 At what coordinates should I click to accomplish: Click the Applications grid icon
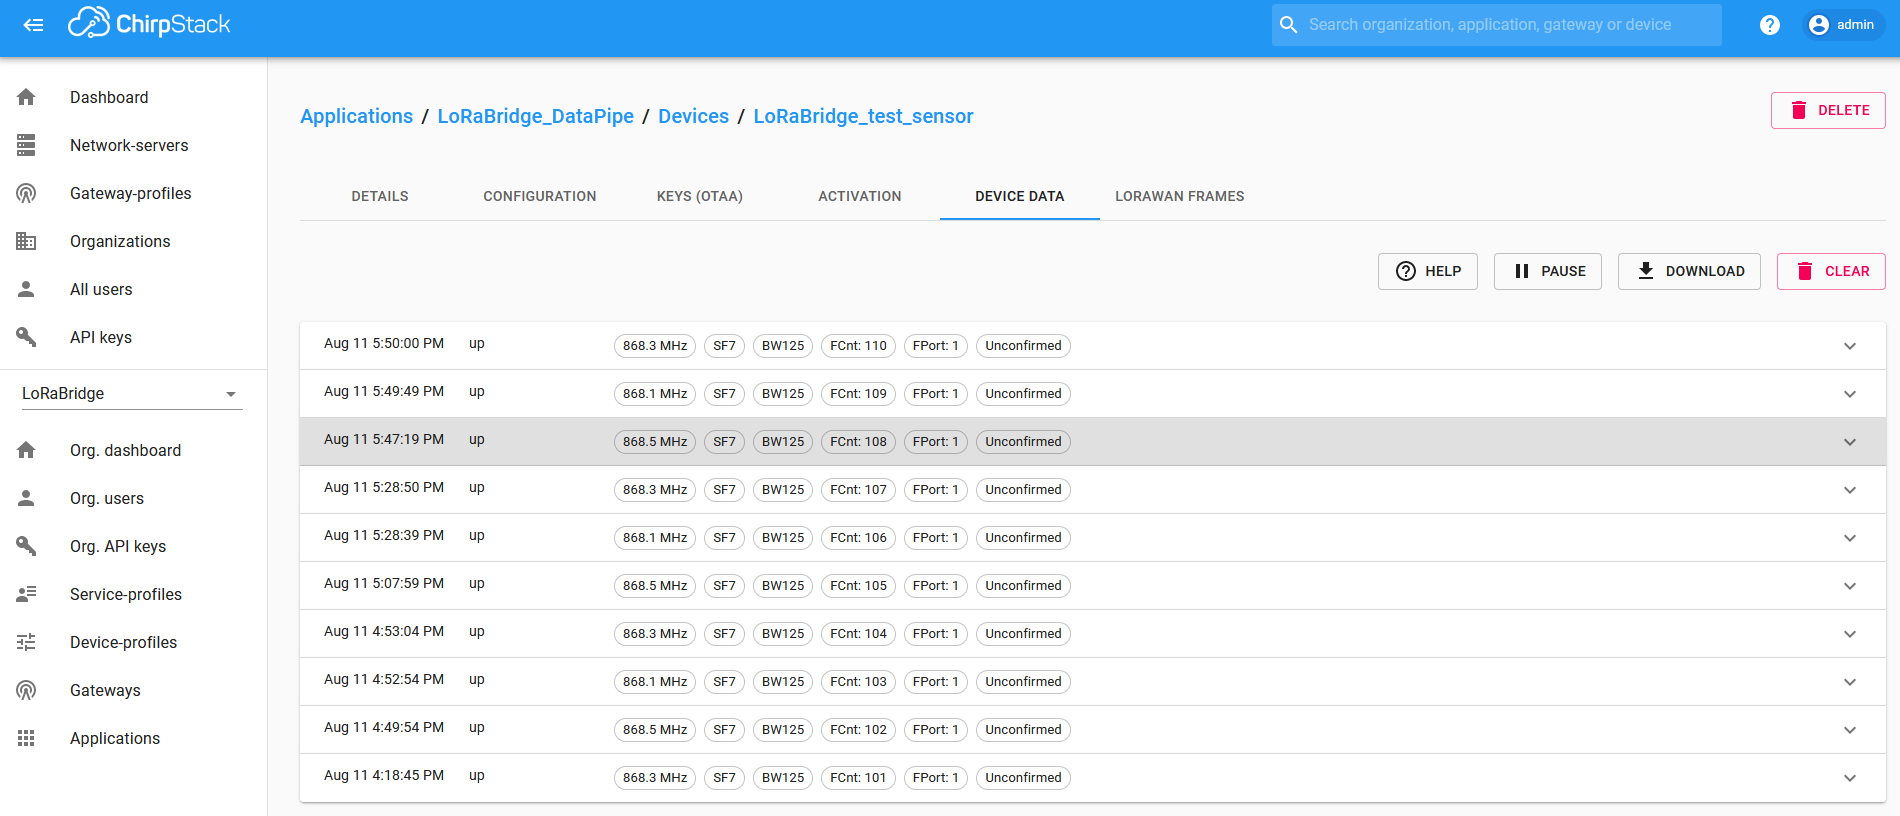coord(26,738)
